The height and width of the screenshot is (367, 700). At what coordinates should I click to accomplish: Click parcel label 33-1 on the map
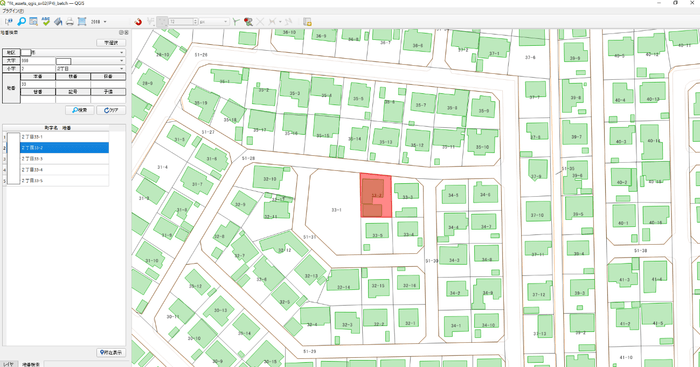coord(337,210)
